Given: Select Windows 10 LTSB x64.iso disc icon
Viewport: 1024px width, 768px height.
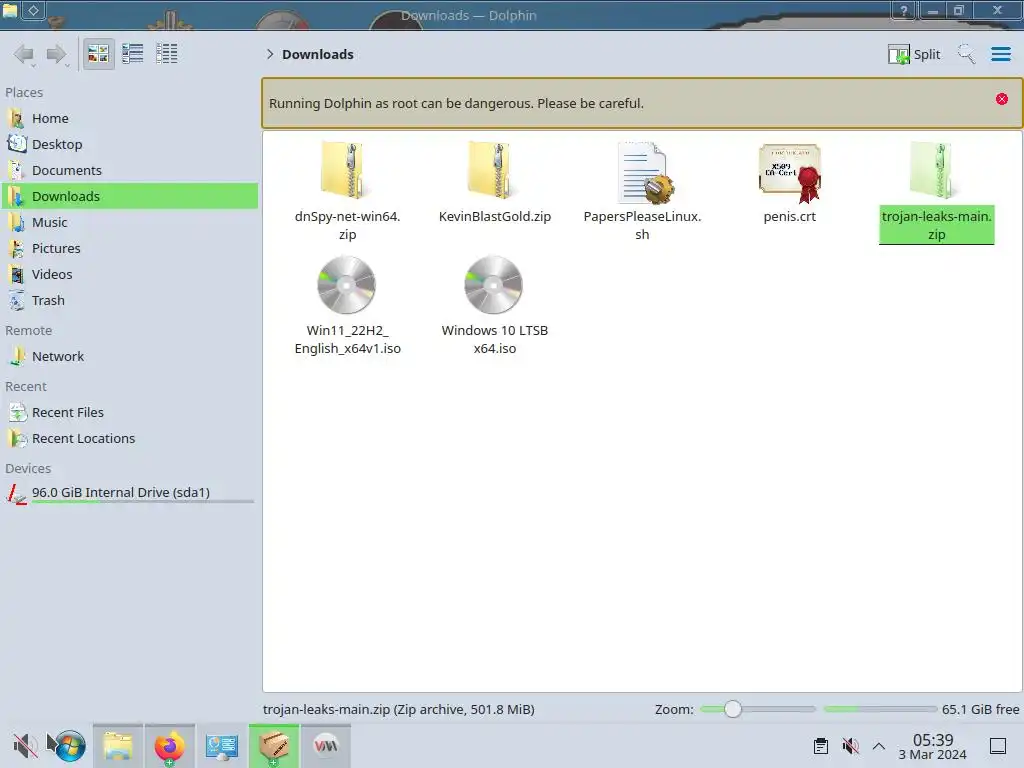Looking at the screenshot, I should pyautogui.click(x=494, y=285).
